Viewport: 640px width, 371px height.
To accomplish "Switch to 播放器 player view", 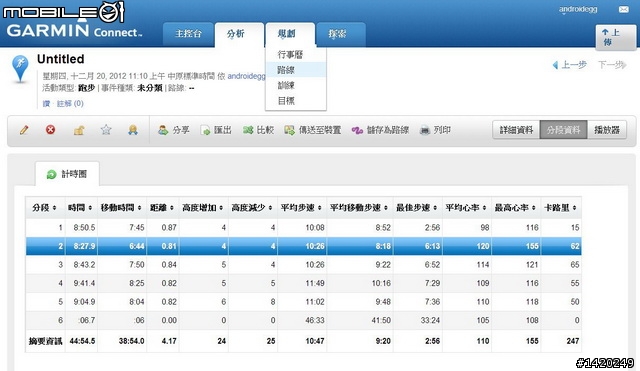I will coord(607,130).
